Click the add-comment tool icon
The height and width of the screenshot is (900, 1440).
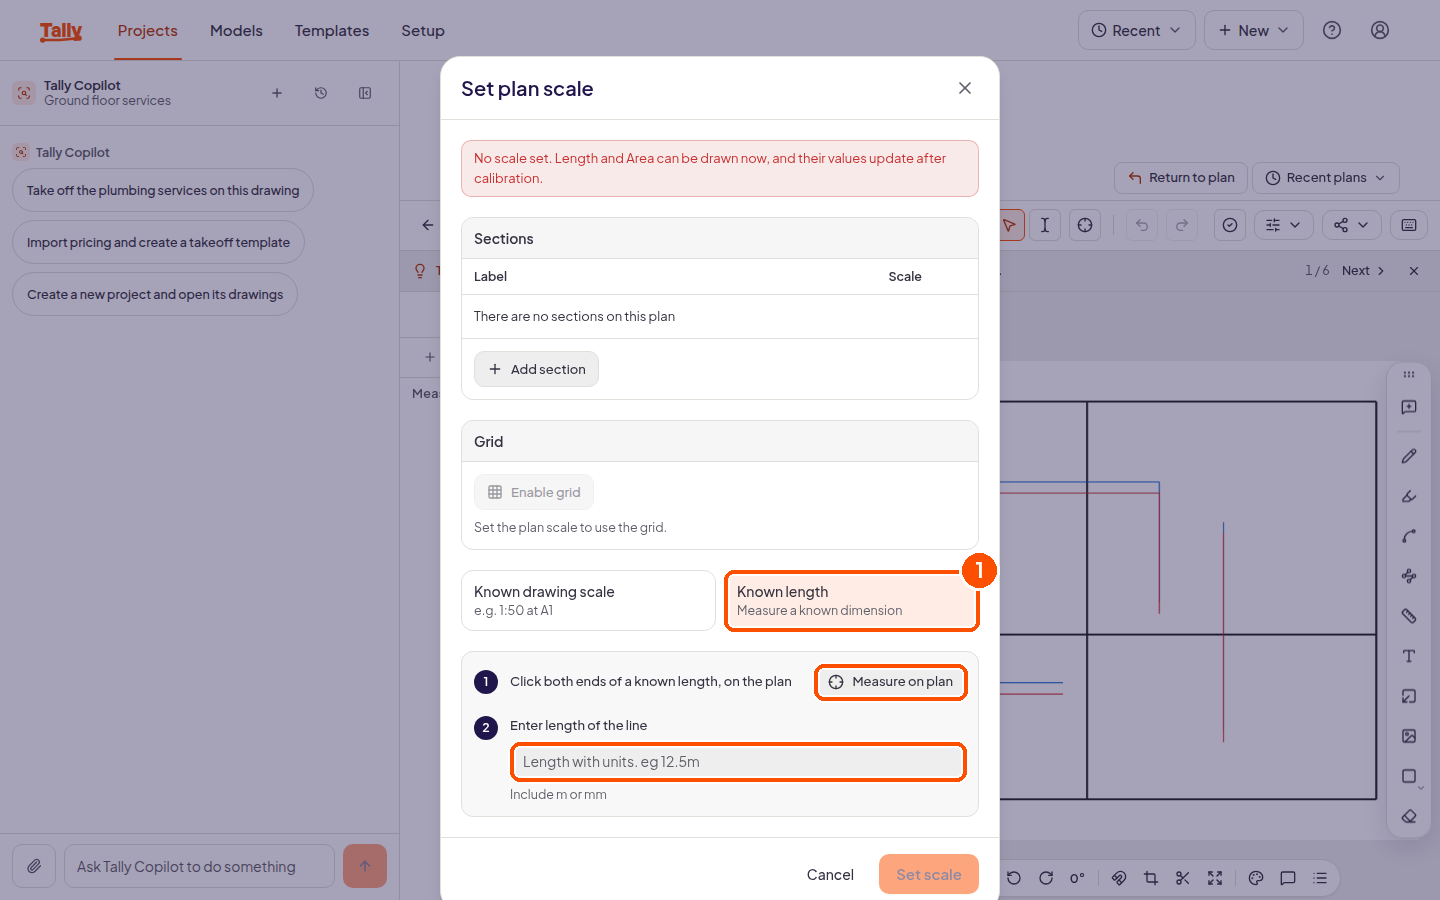click(x=1409, y=407)
